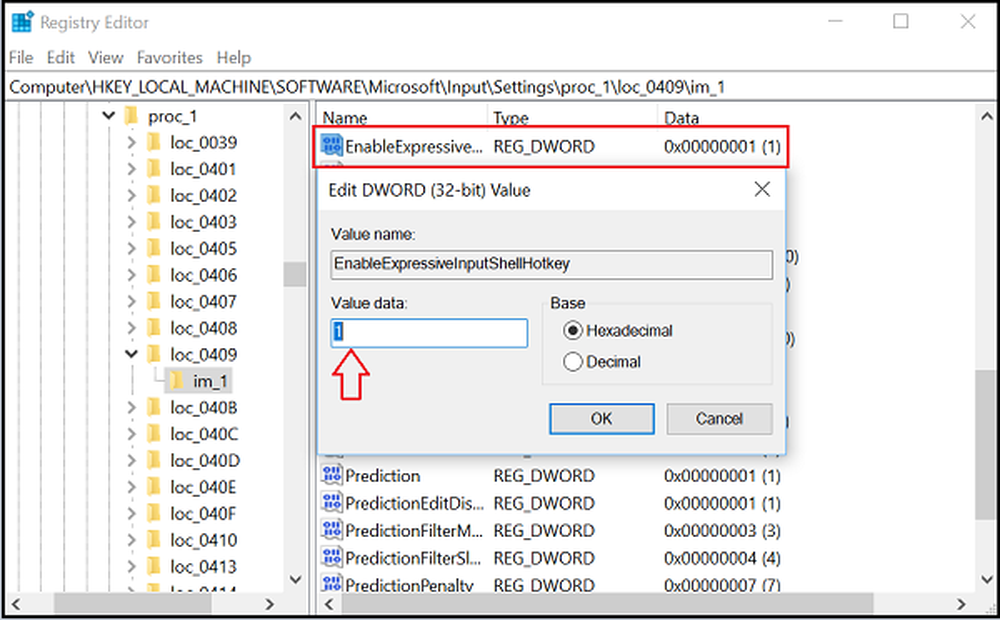The image size is (1000, 620).
Task: Click the tree pane horizontal scroll right arrow
Action: (270, 603)
